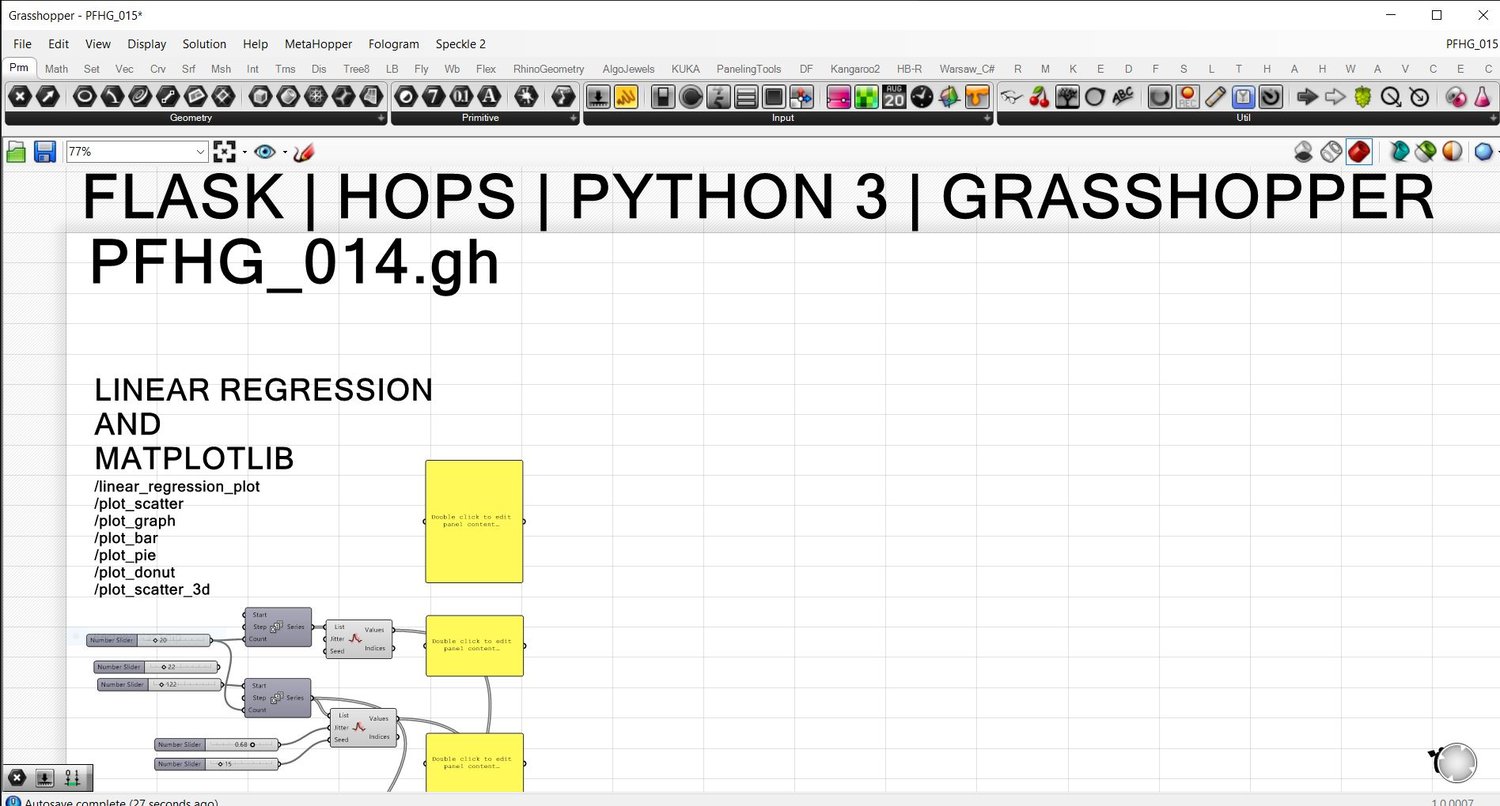Toggle the Boolean Toggle input icon
This screenshot has width=1500, height=806.
(662, 97)
